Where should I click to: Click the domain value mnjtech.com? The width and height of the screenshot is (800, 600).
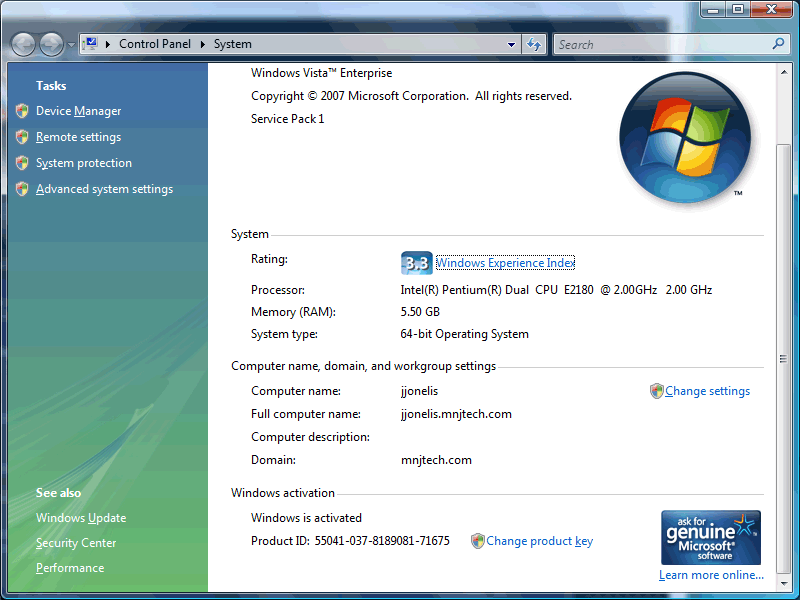point(436,460)
